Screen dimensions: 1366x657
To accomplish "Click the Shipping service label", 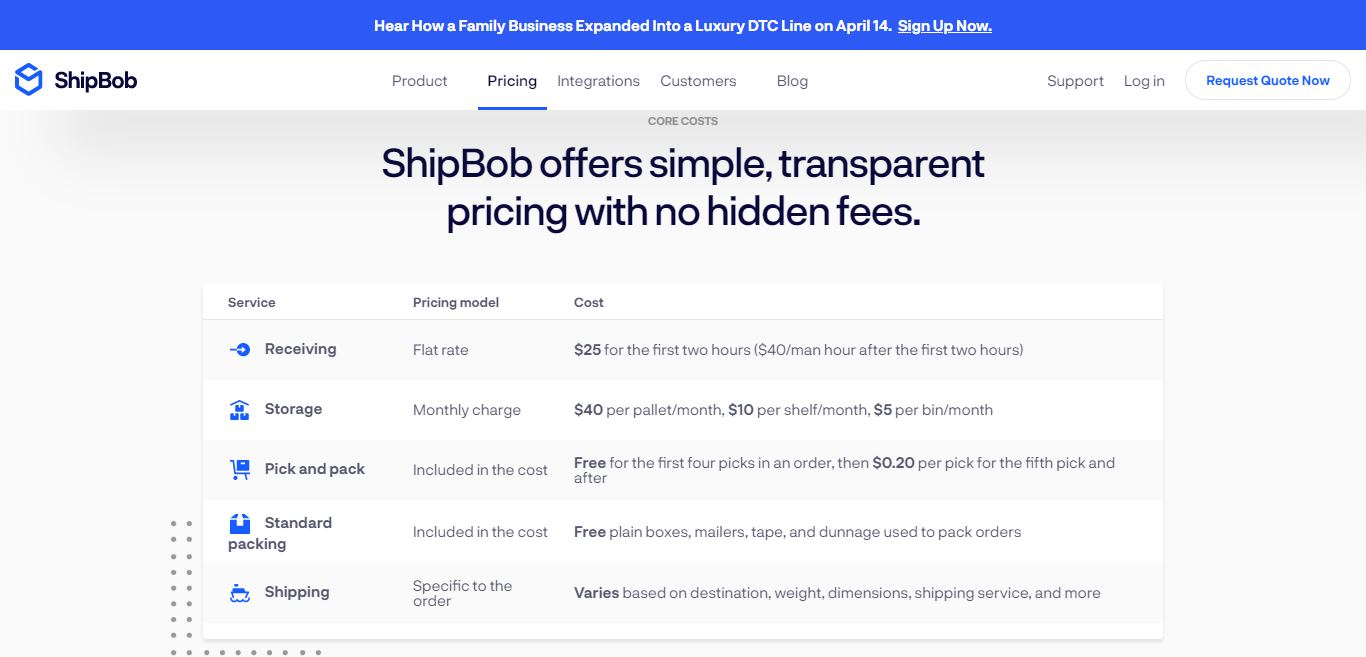I will click(297, 592).
